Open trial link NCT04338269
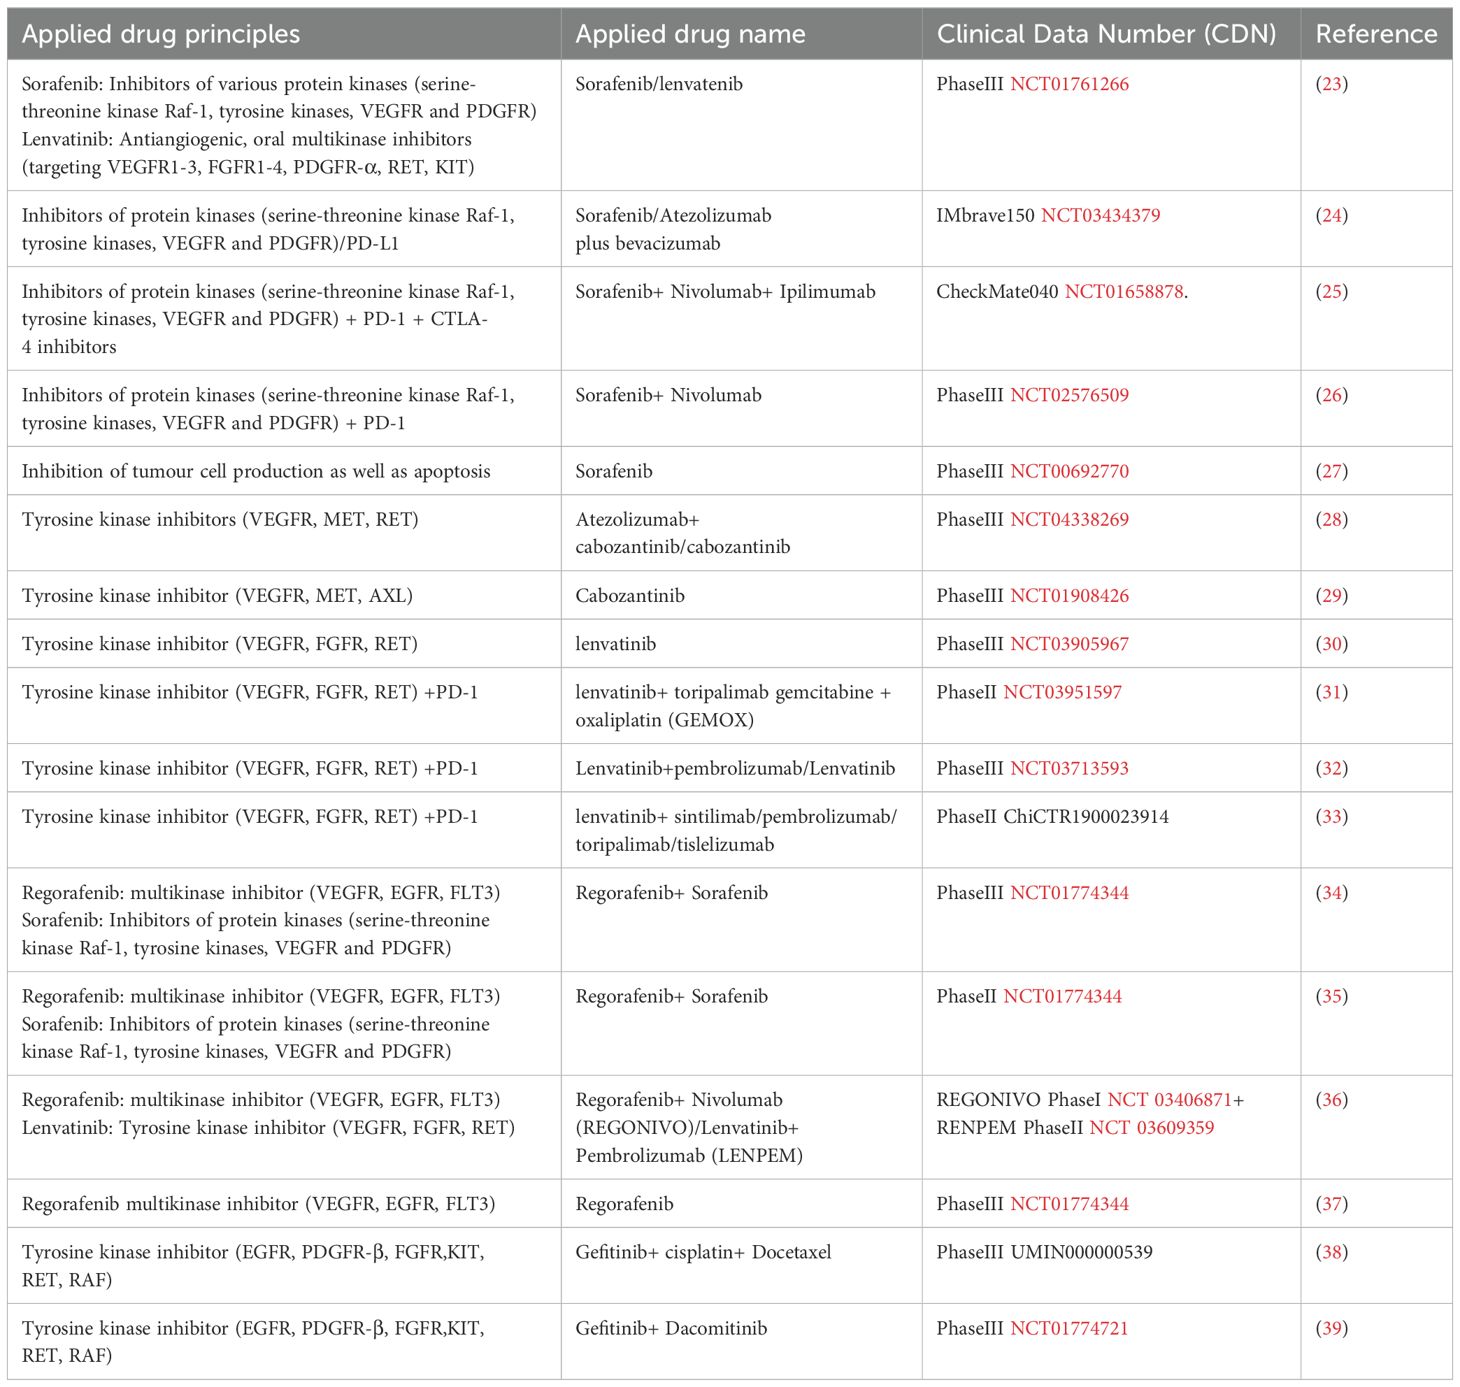 (x=1069, y=519)
